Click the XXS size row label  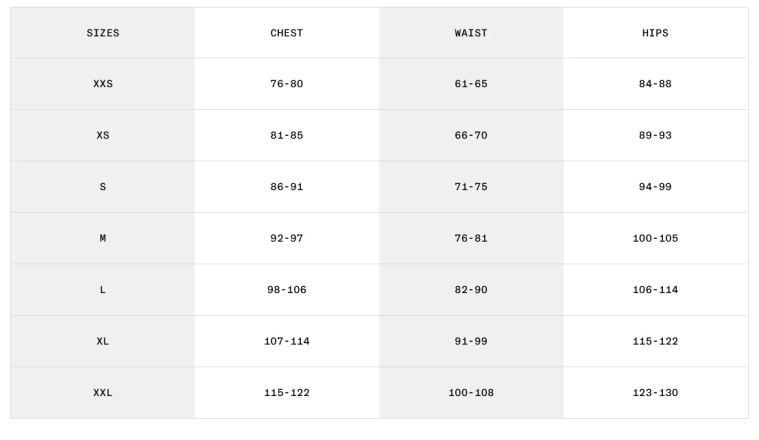pyautogui.click(x=103, y=84)
